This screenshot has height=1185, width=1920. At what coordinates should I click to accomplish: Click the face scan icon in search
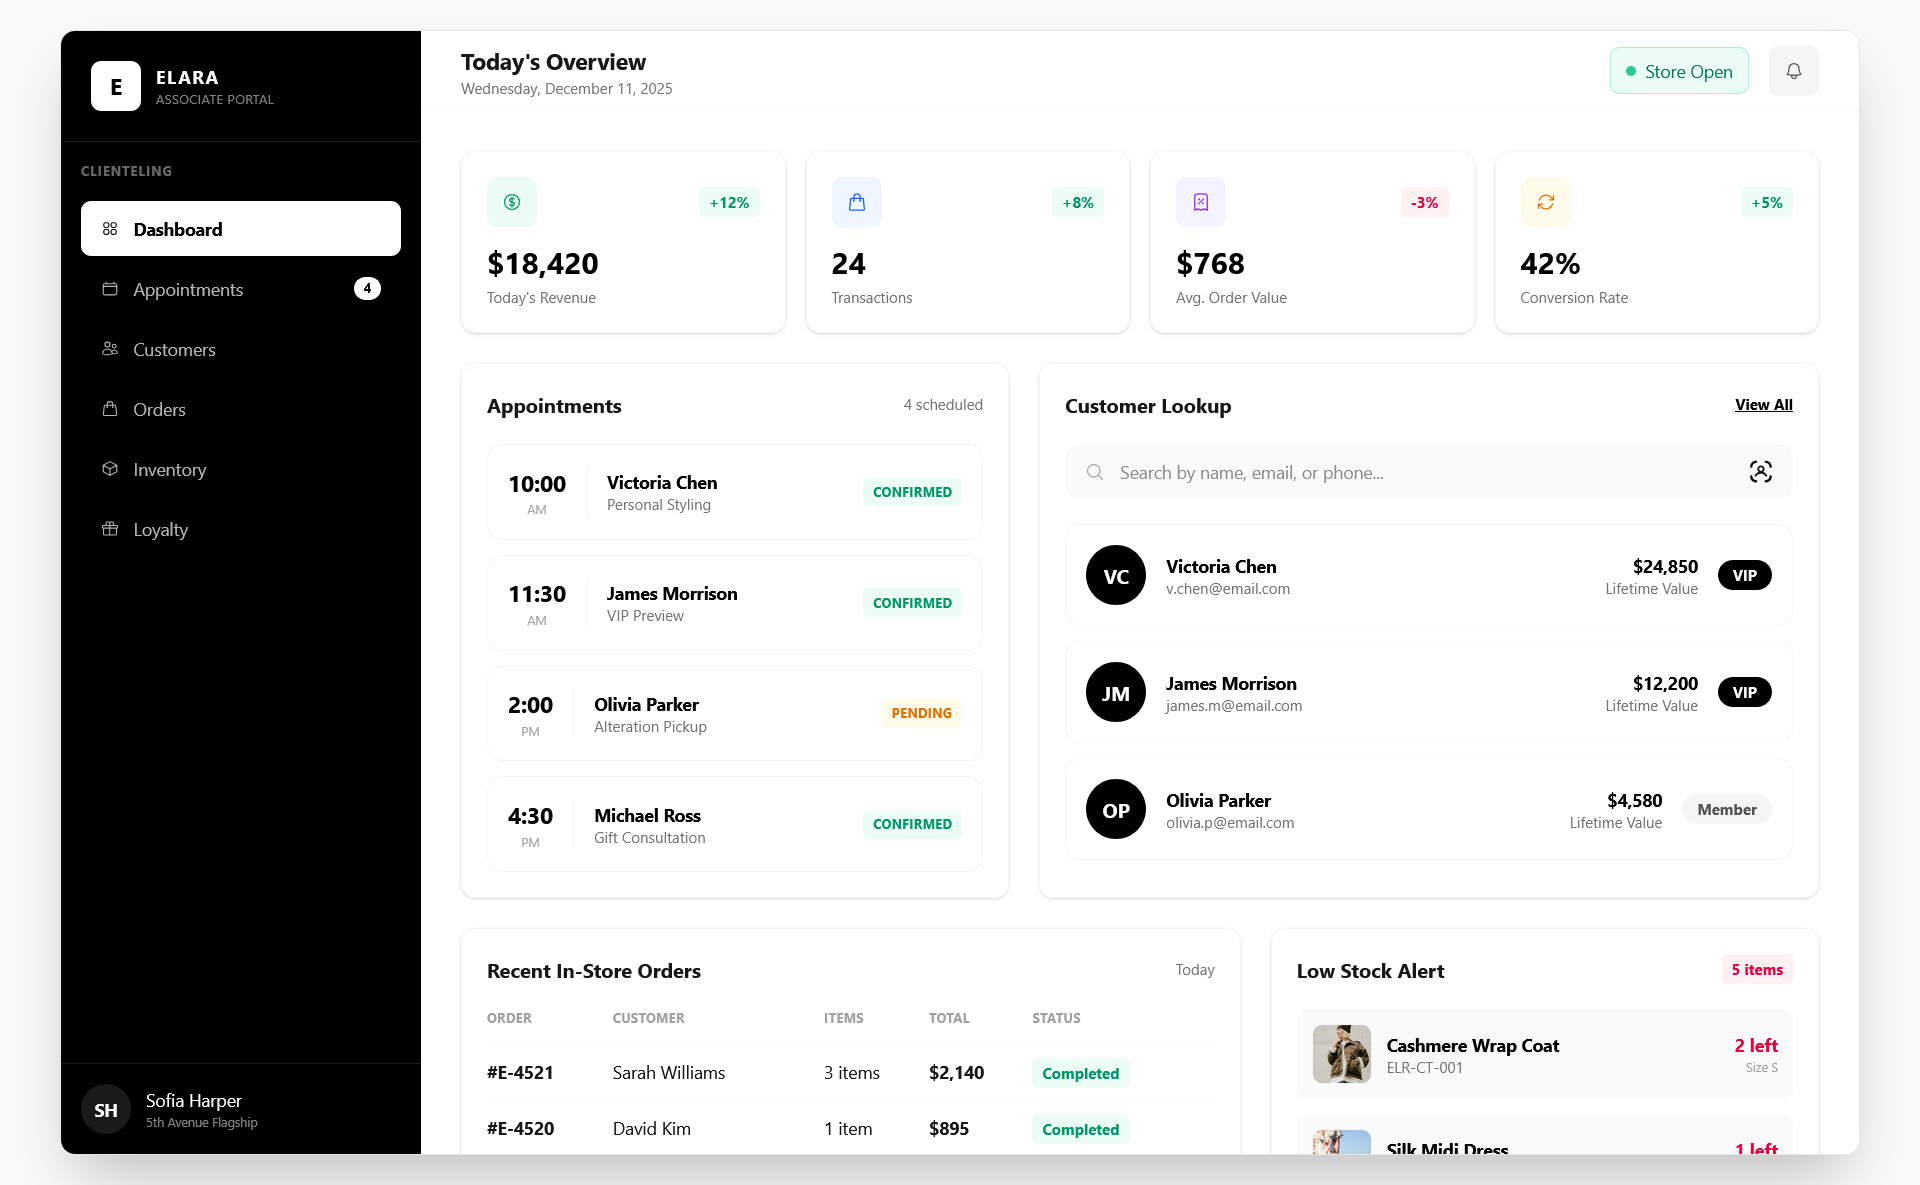[x=1760, y=472]
